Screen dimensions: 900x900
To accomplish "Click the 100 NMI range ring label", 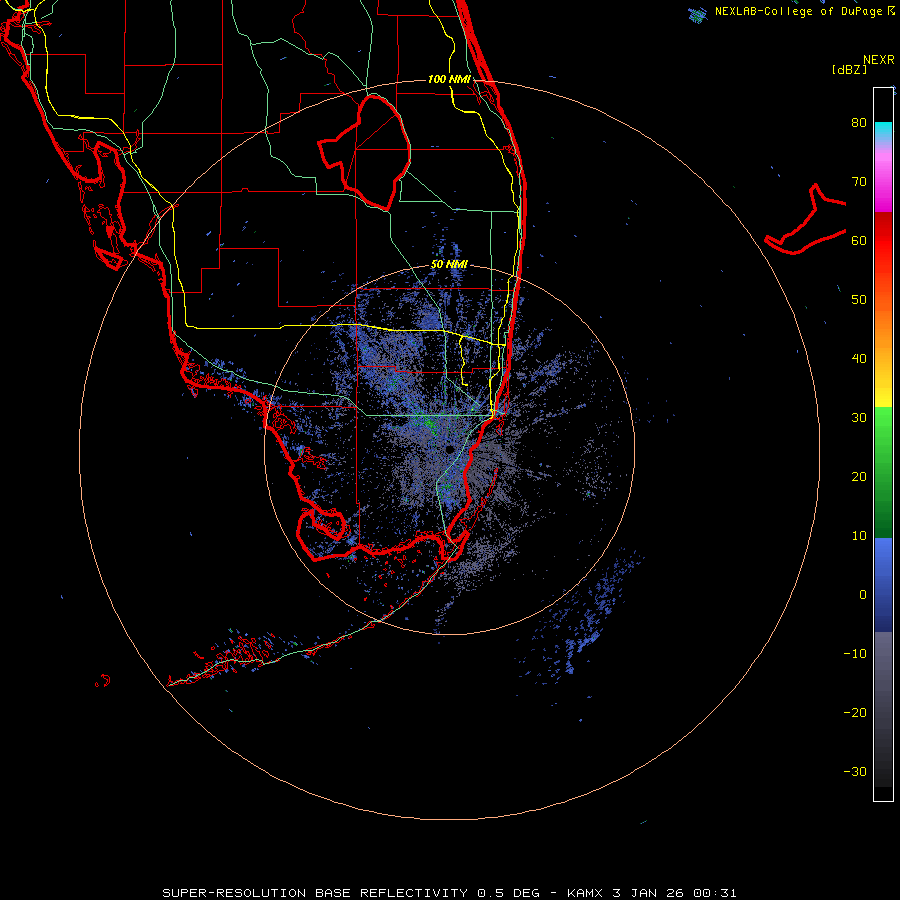I will (x=449, y=79).
